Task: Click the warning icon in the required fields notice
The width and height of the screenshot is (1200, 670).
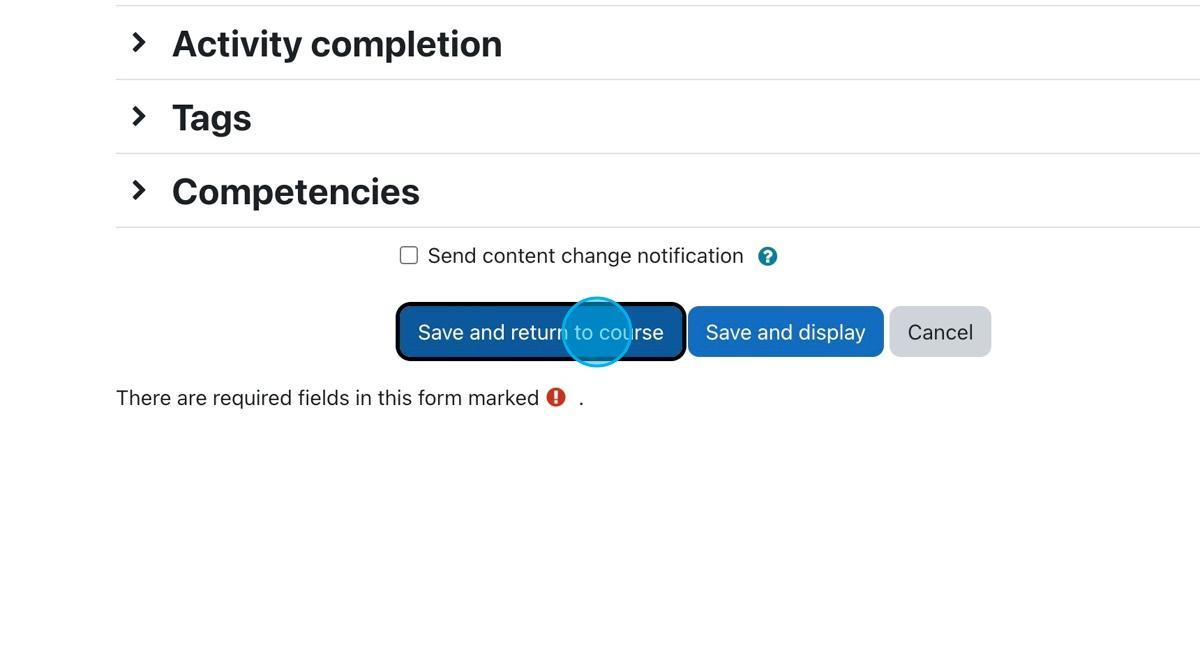Action: pyautogui.click(x=556, y=397)
